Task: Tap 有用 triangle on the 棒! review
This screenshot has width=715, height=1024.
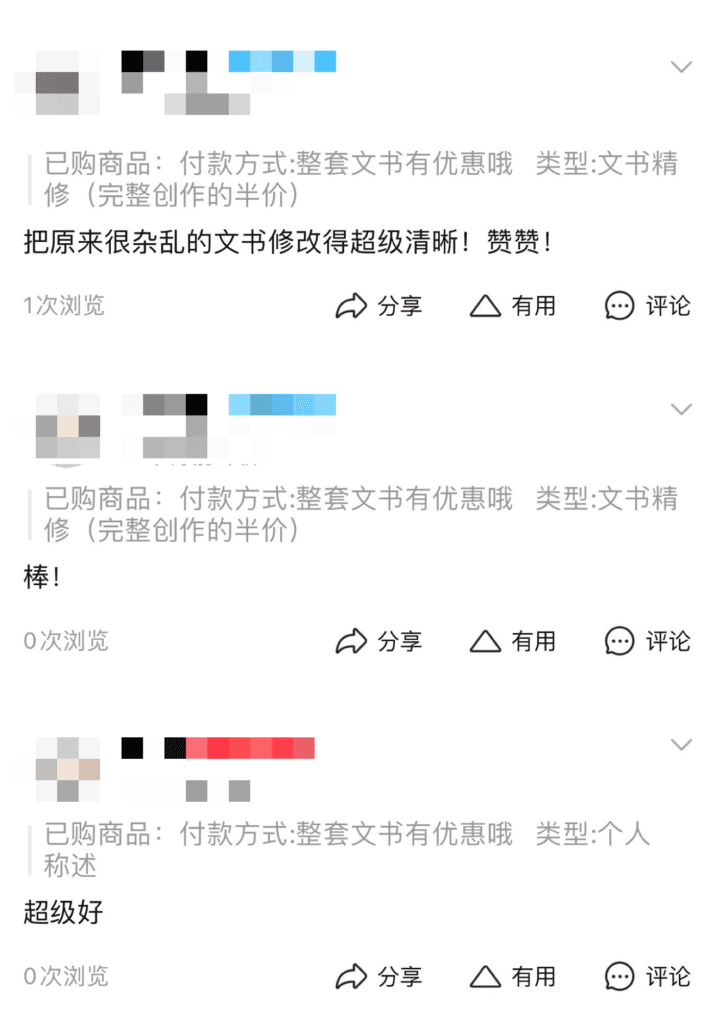Action: [485, 641]
